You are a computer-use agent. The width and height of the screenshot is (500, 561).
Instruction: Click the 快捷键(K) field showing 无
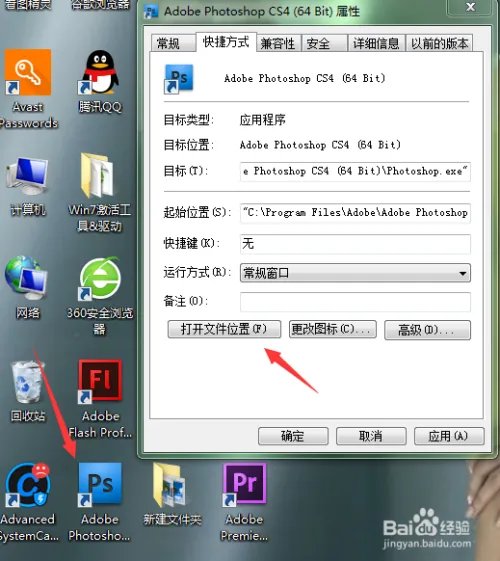355,244
